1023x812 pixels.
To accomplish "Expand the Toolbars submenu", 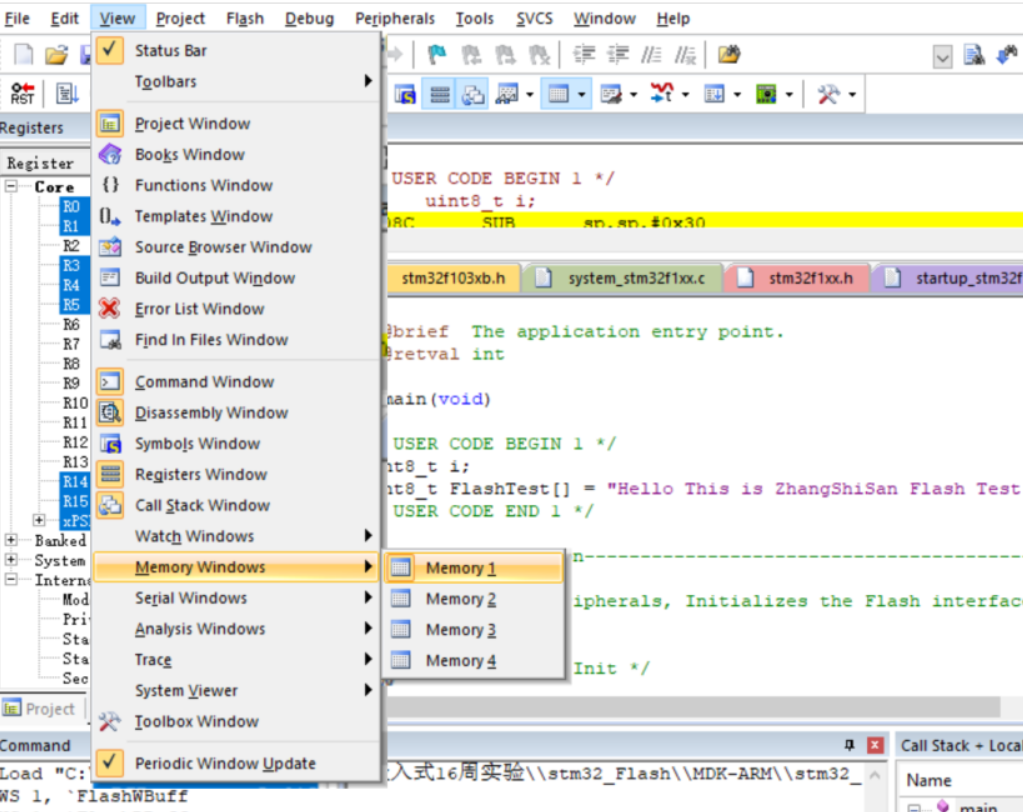I will (x=237, y=82).
